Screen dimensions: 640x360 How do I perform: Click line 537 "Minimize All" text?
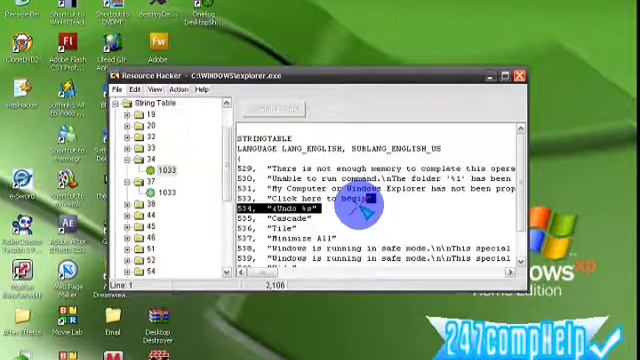pos(302,238)
